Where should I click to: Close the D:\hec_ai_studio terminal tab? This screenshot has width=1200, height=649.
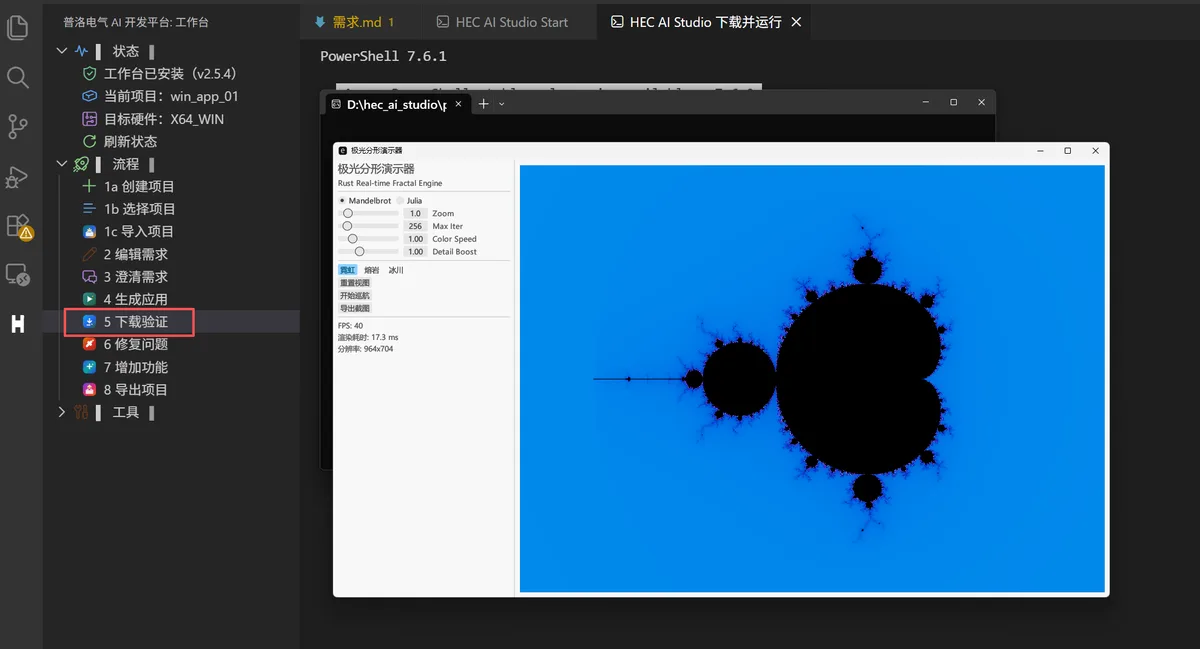pyautogui.click(x=459, y=104)
